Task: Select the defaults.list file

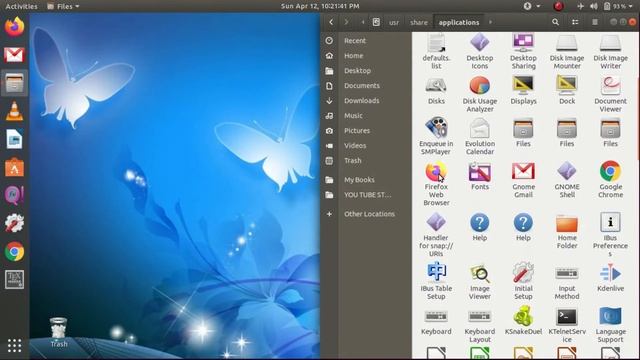Action: (x=436, y=43)
